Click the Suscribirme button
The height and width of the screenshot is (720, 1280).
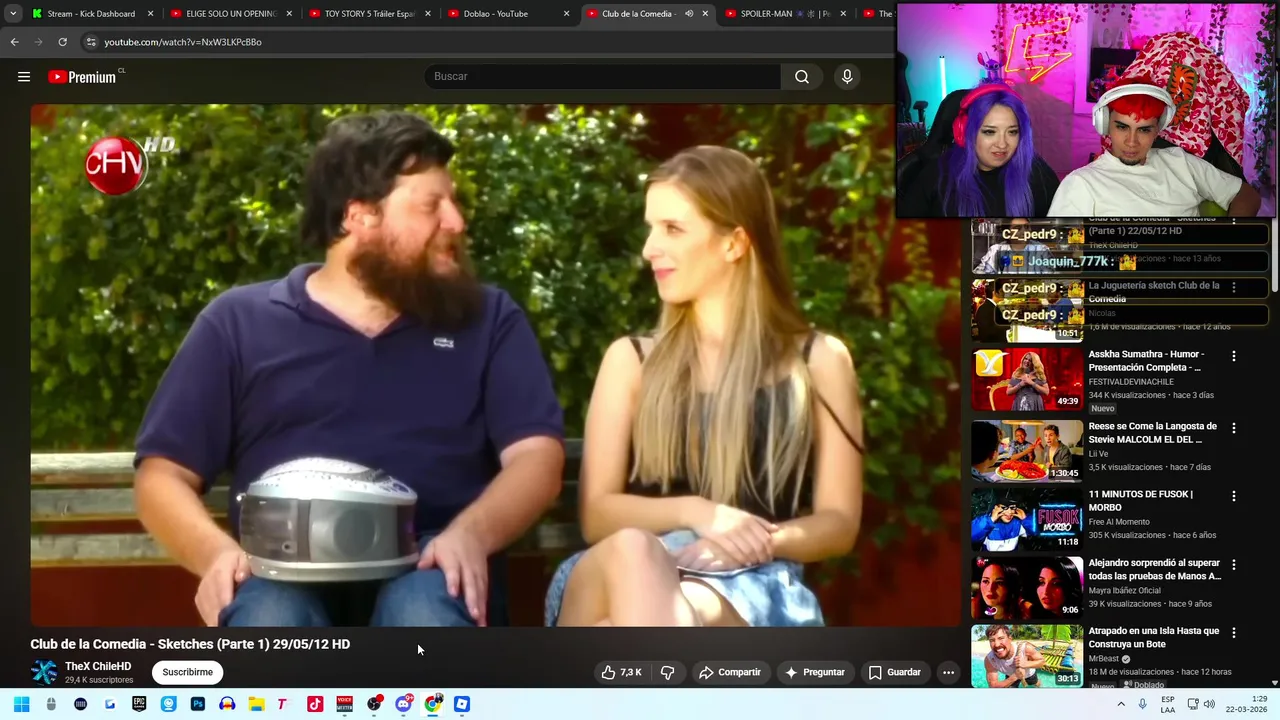click(187, 672)
